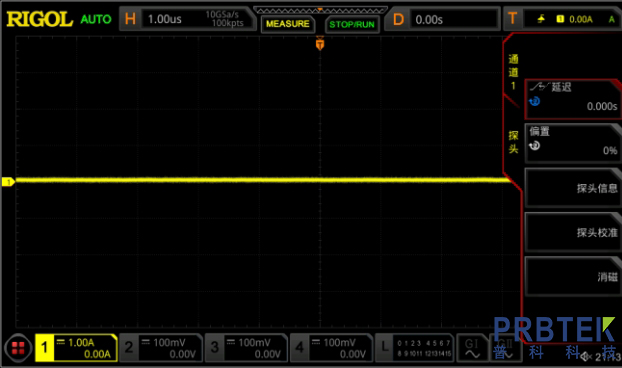Open the GI waveform generator icon
This screenshot has width=622, height=368.
[472, 348]
